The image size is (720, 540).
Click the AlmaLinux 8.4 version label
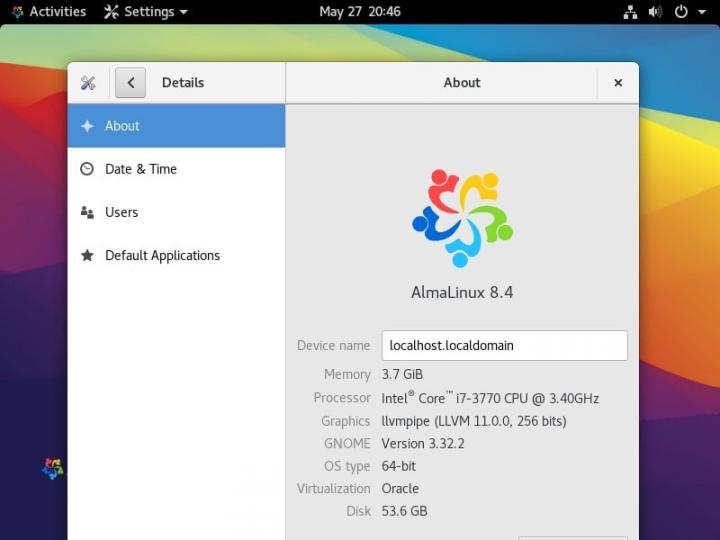coord(462,293)
